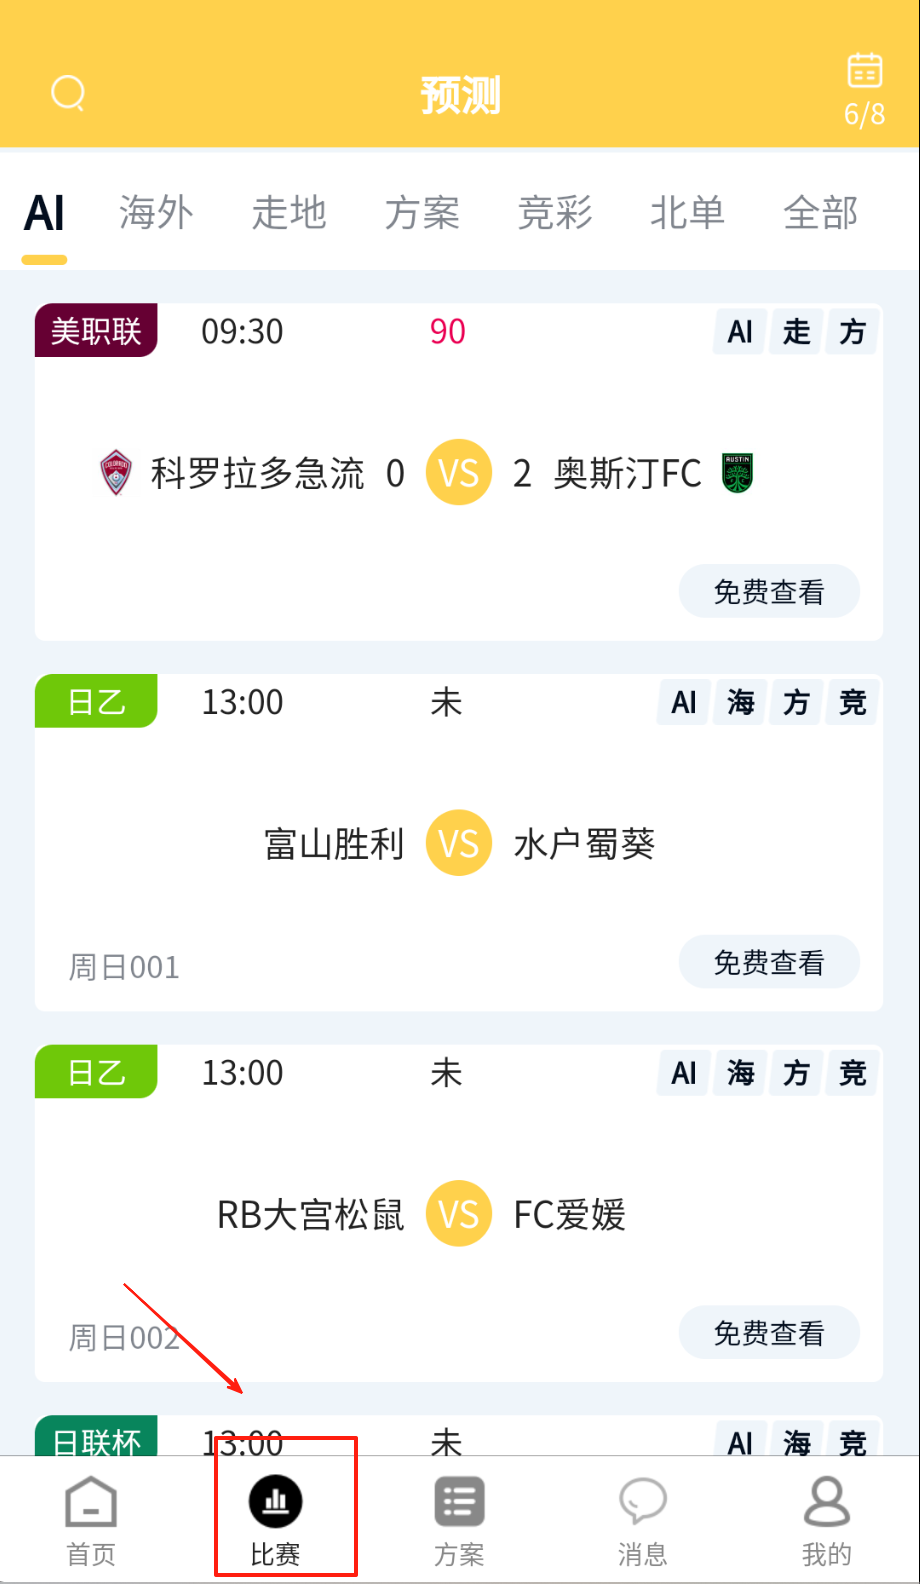Show the 全部 tab
Viewport: 920px width, 1584px height.
(820, 213)
